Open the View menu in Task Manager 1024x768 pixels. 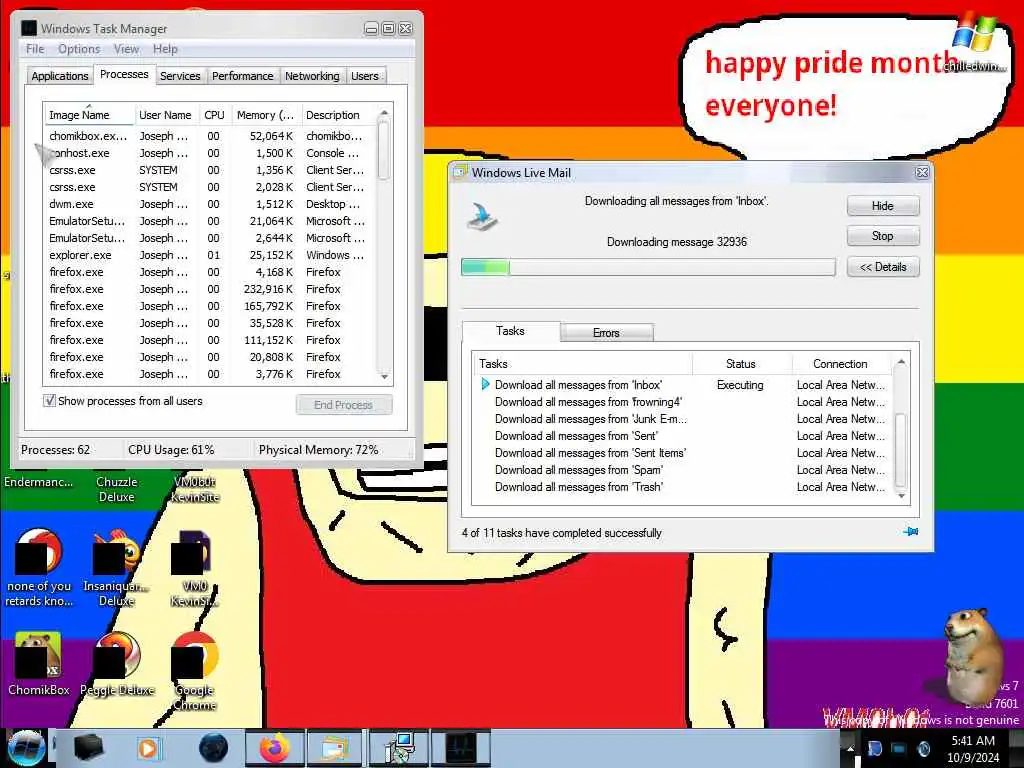coord(126,49)
